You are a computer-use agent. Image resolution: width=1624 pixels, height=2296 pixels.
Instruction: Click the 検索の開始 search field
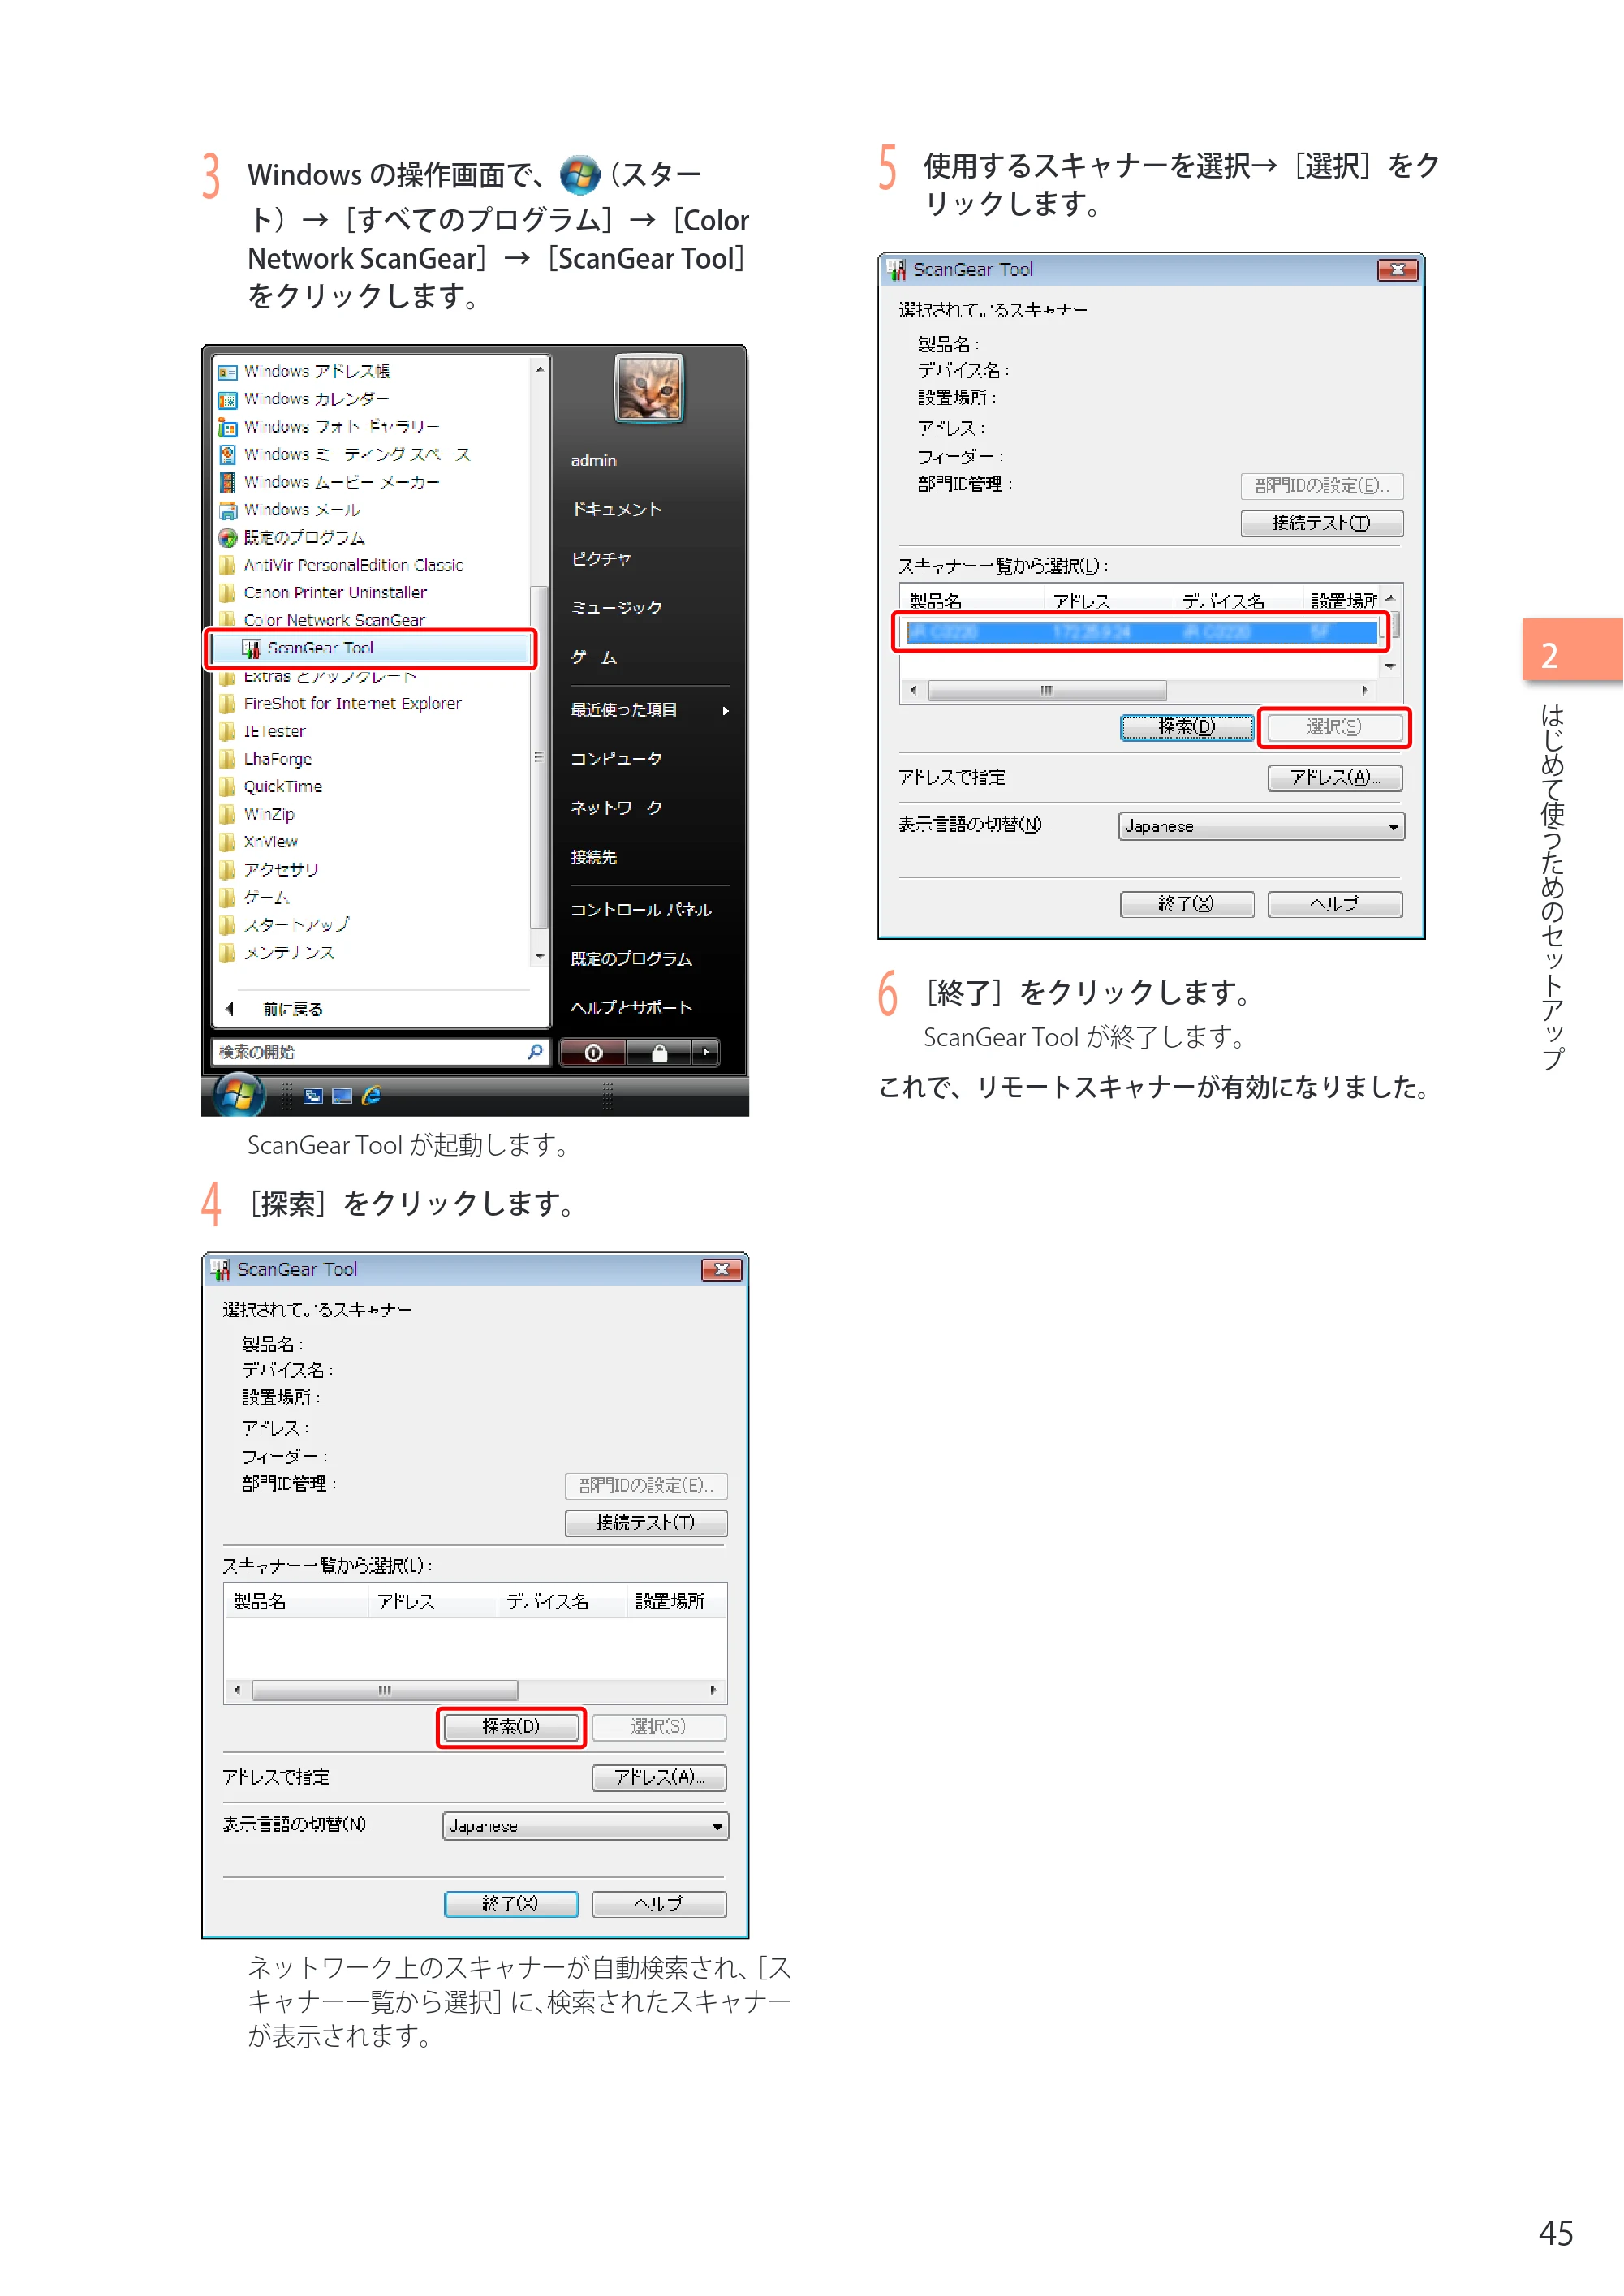380,1053
